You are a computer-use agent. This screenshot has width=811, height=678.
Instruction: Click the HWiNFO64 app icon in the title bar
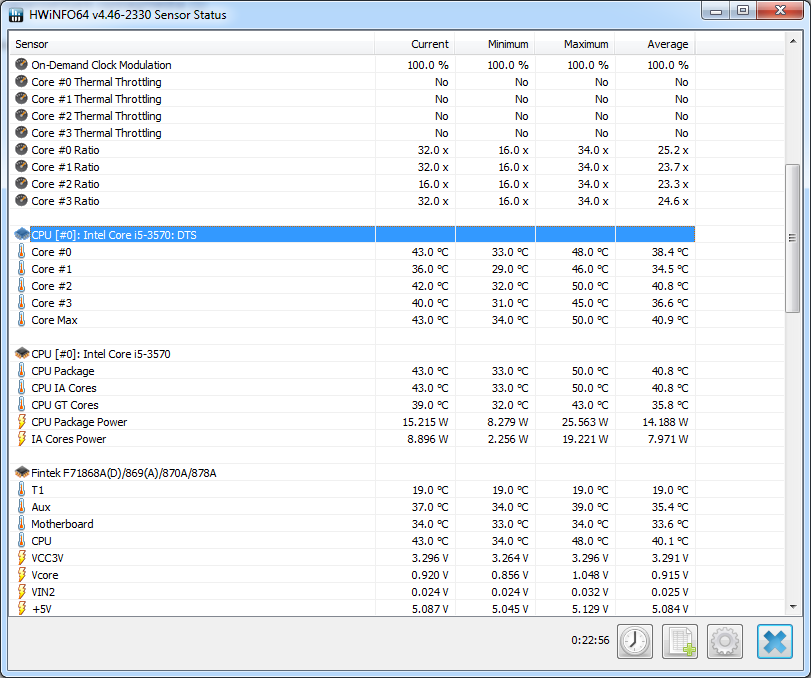click(16, 15)
